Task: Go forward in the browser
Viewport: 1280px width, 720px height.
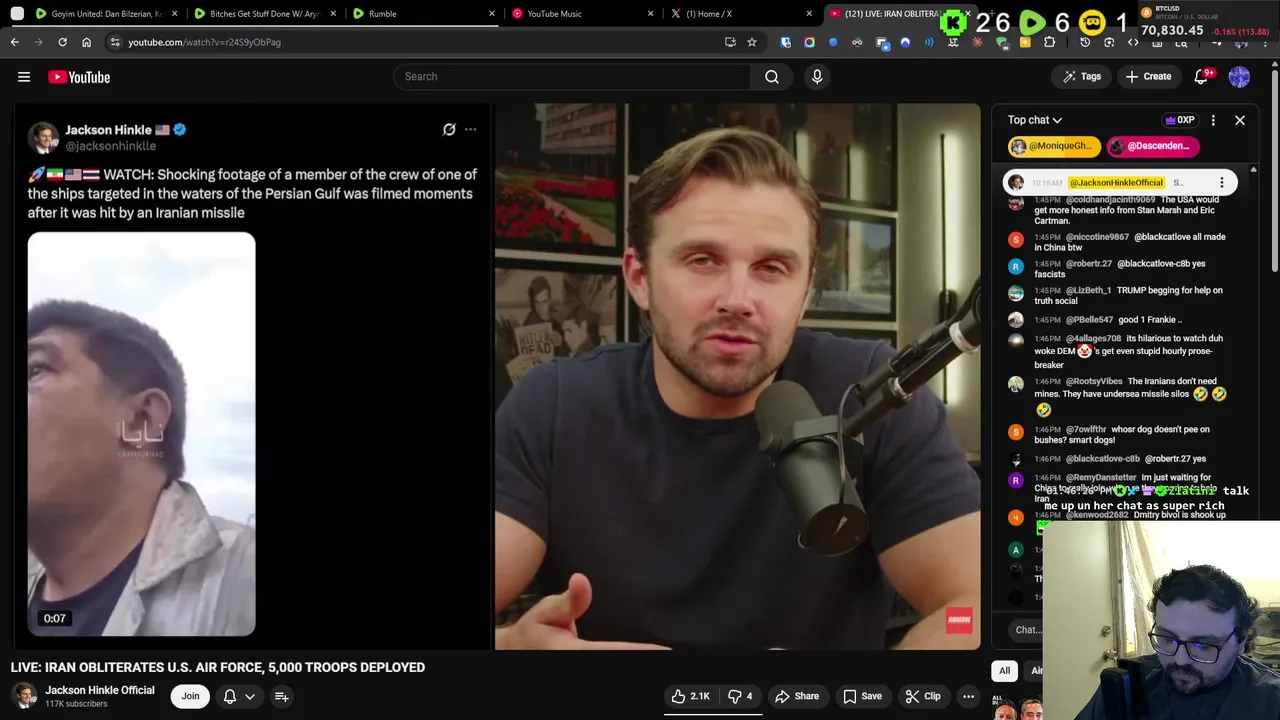Action: coord(39,42)
